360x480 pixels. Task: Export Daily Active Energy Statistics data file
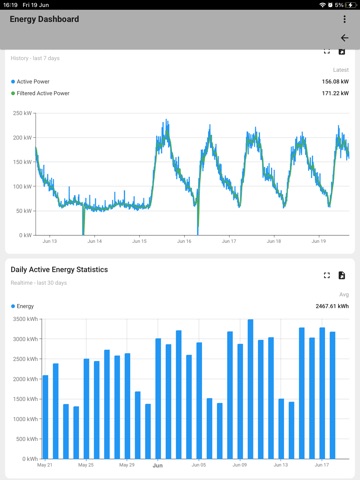tap(342, 275)
